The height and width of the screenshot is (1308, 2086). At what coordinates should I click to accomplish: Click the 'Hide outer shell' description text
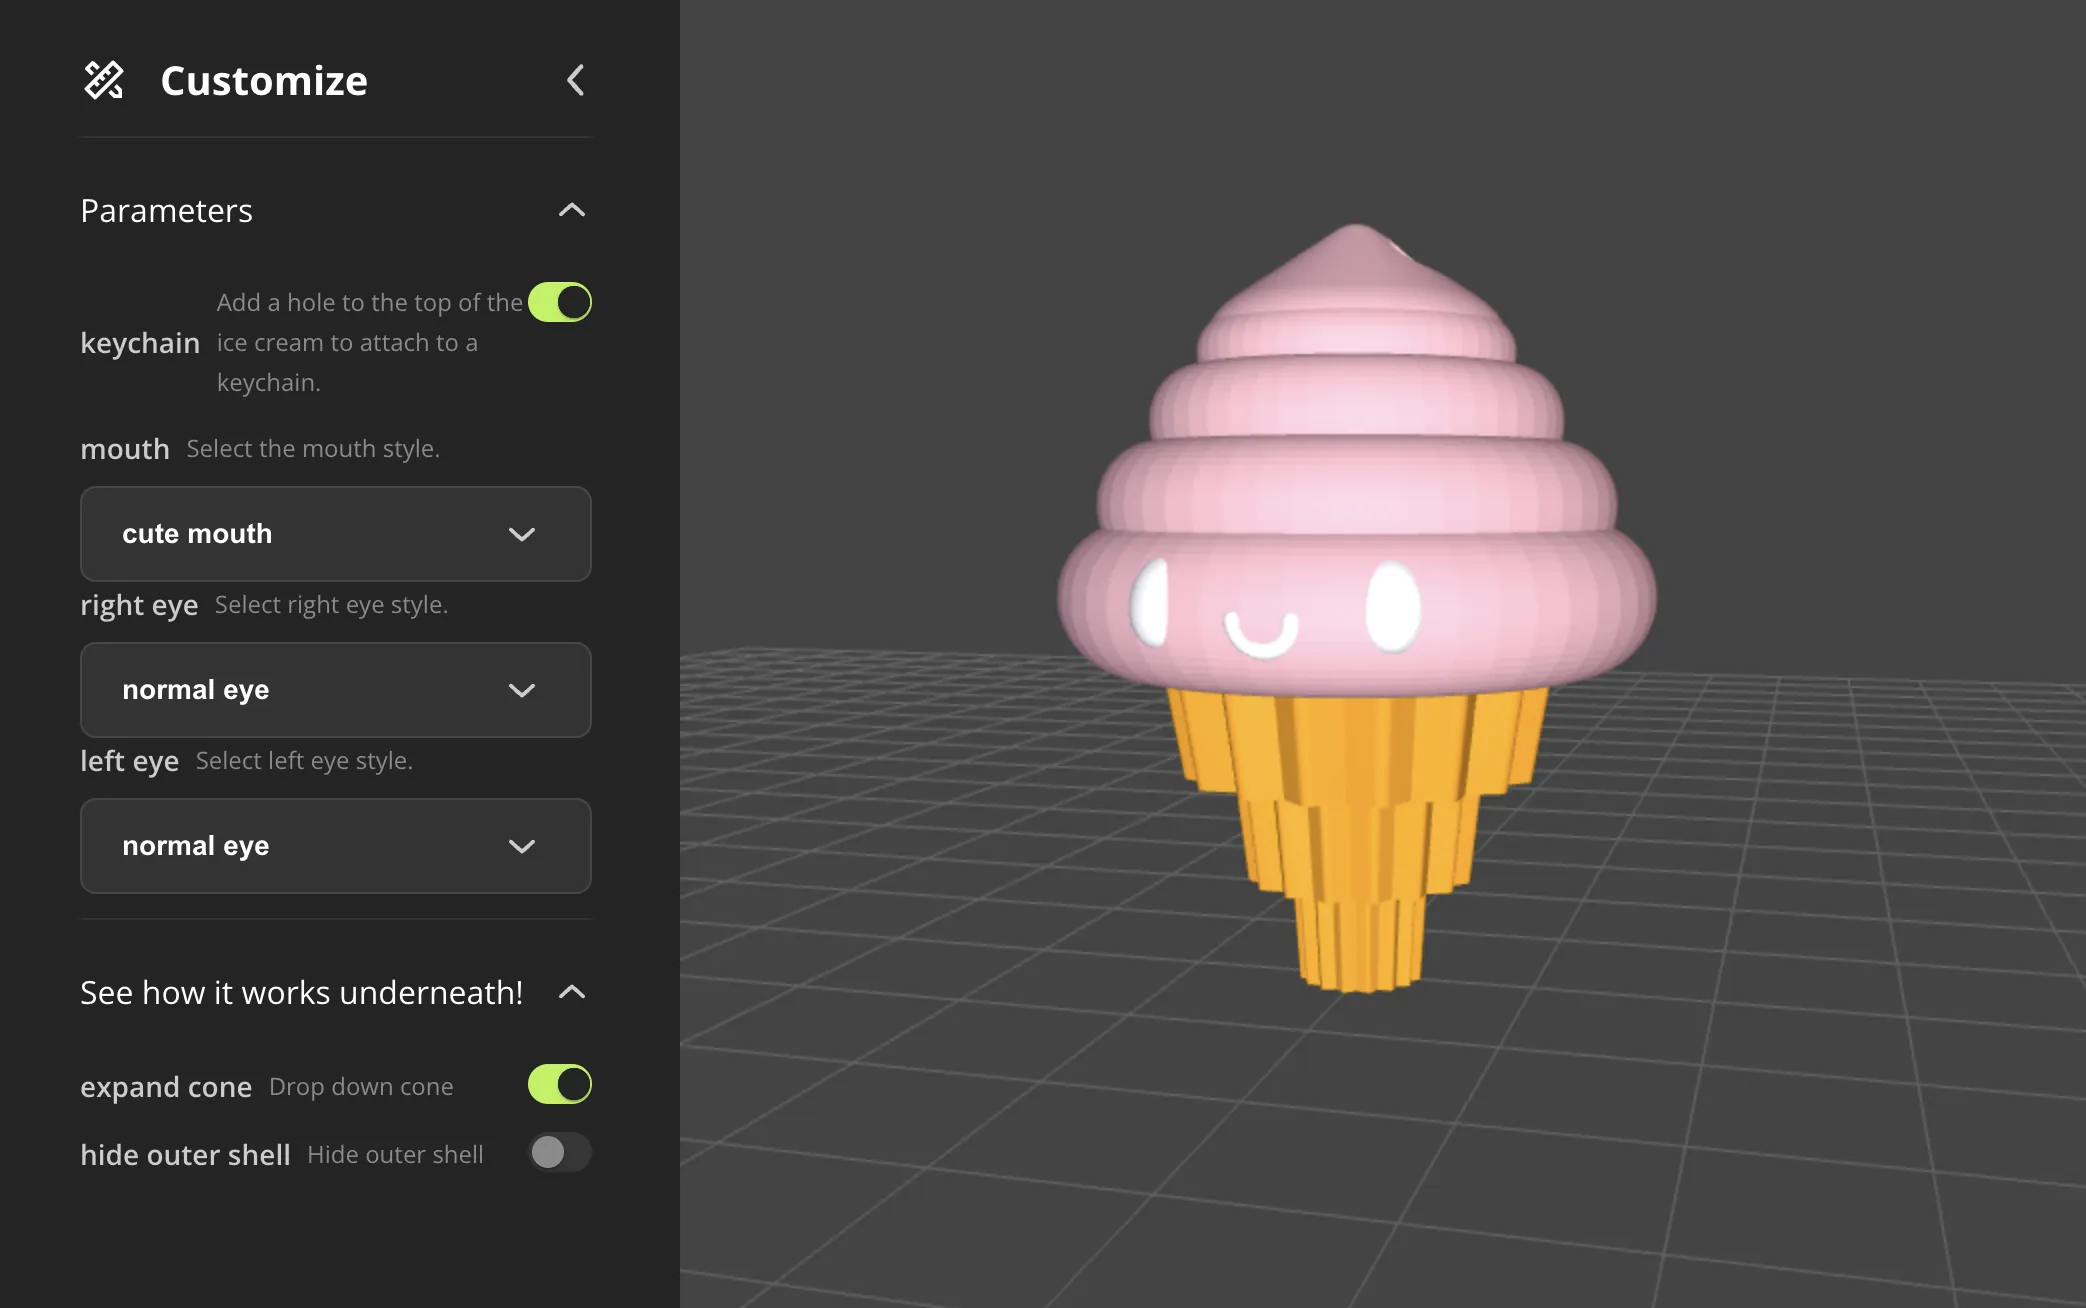(x=395, y=1155)
